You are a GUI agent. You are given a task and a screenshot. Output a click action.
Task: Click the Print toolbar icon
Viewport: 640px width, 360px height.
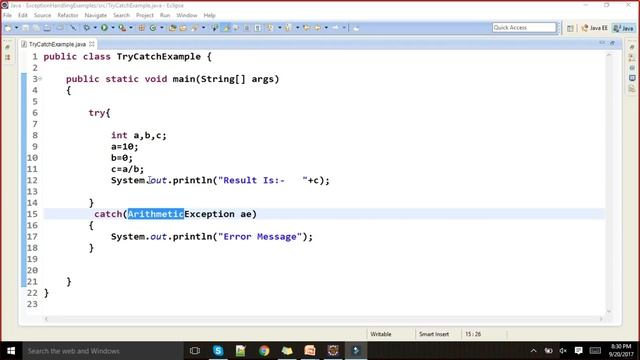[47, 28]
